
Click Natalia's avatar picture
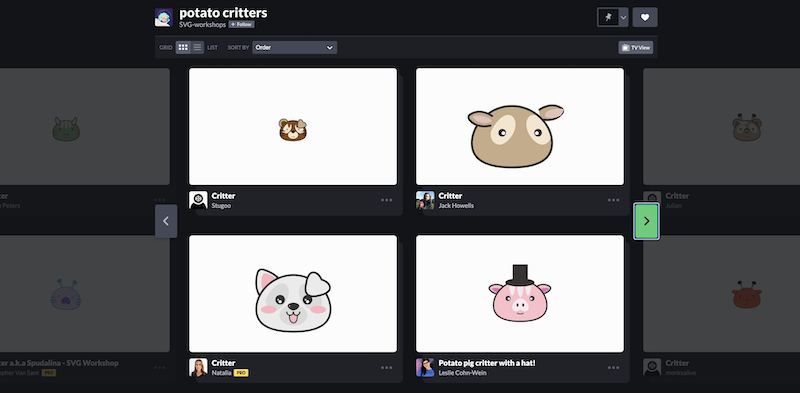pyautogui.click(x=198, y=367)
